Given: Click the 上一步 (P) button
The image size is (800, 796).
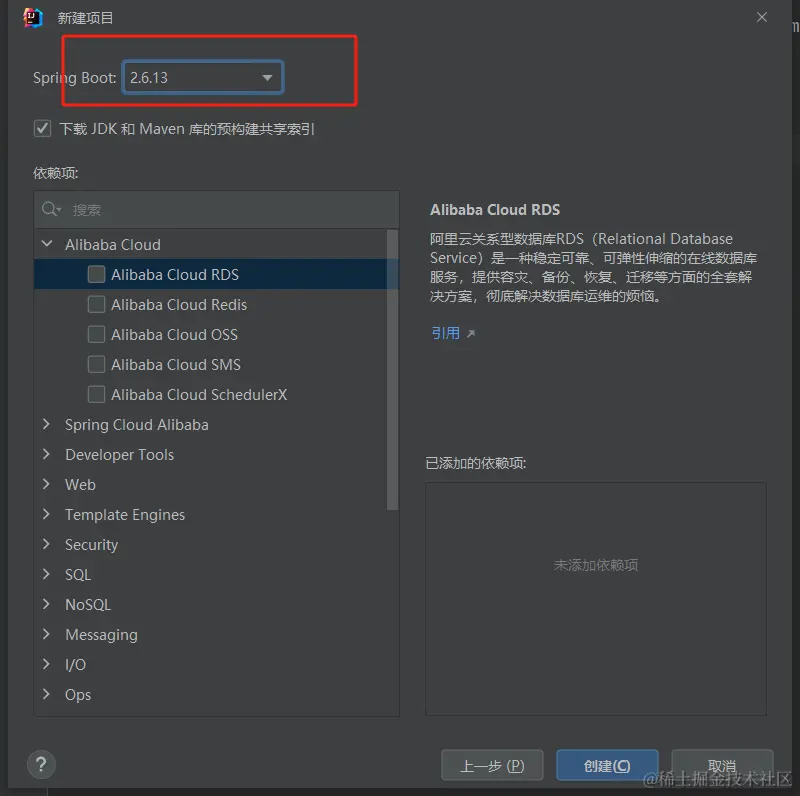Looking at the screenshot, I should click(x=492, y=765).
